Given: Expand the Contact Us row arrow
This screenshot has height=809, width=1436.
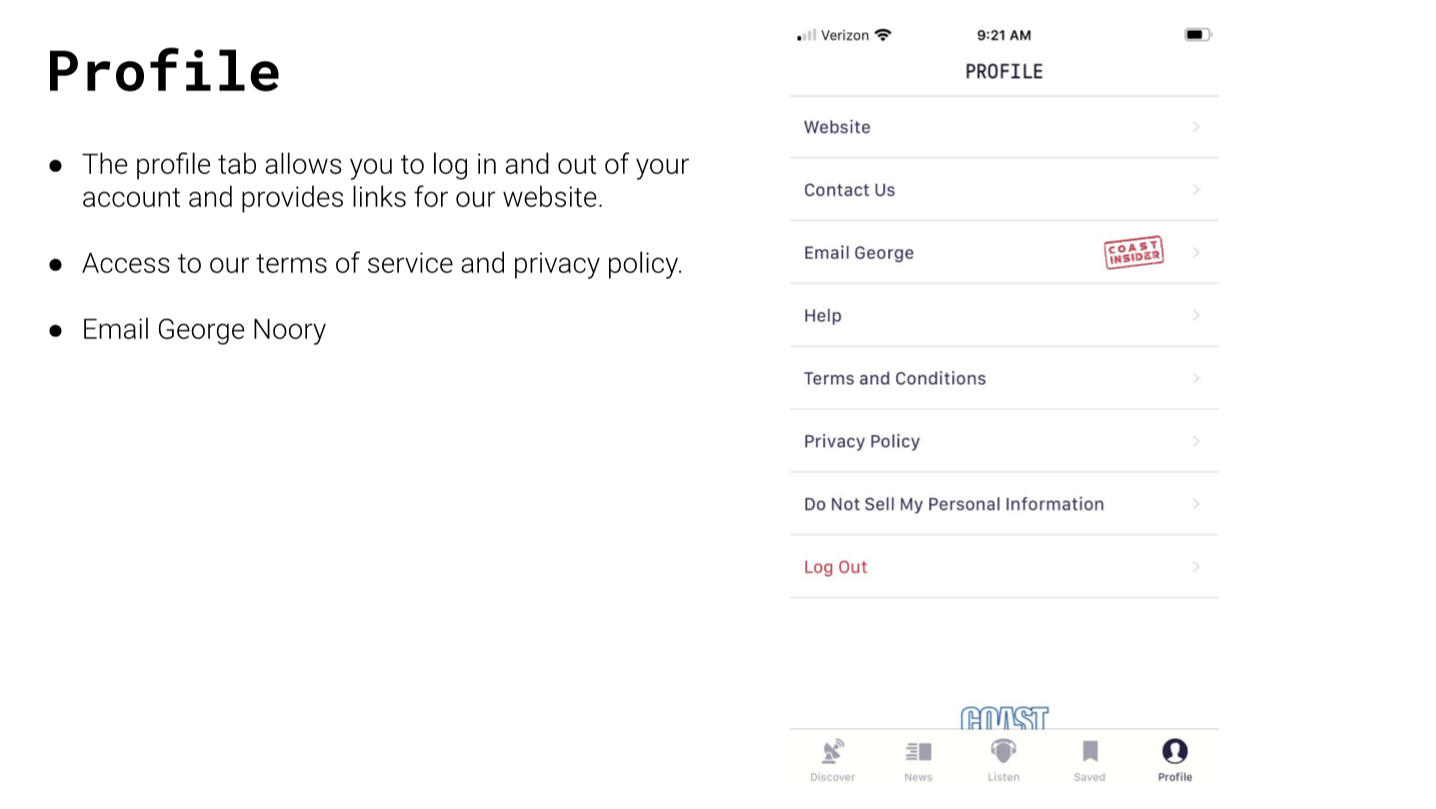Looking at the screenshot, I should pyautogui.click(x=1196, y=190).
